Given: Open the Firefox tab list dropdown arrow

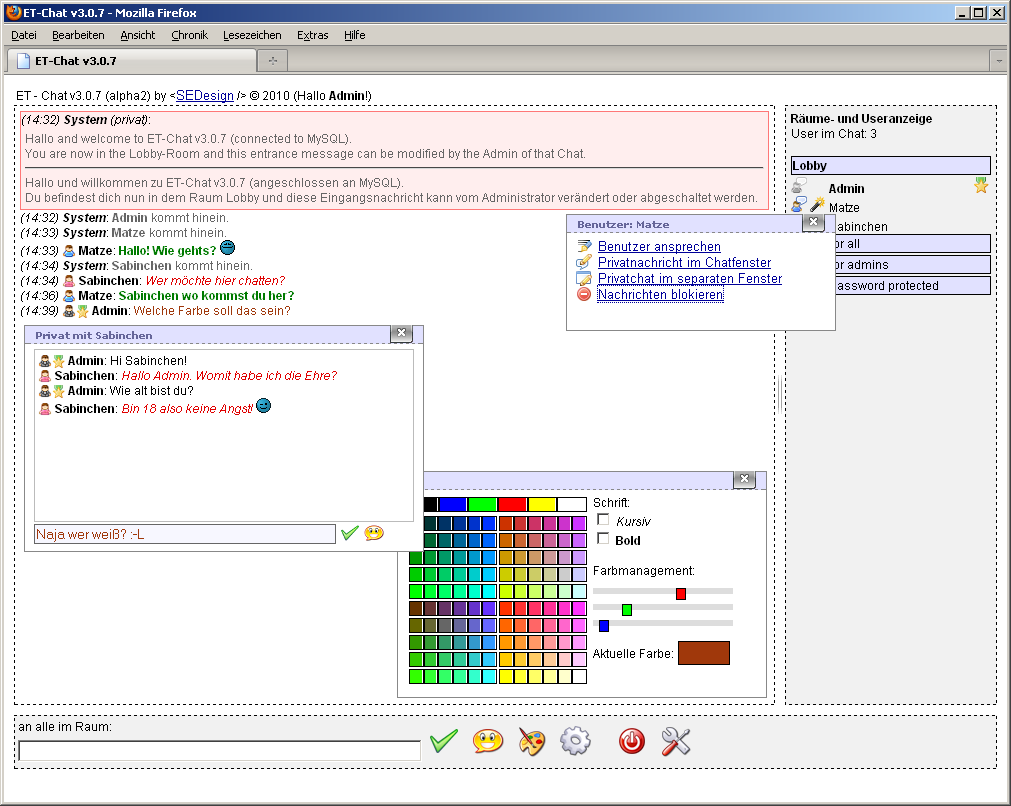Looking at the screenshot, I should click(x=998, y=61).
